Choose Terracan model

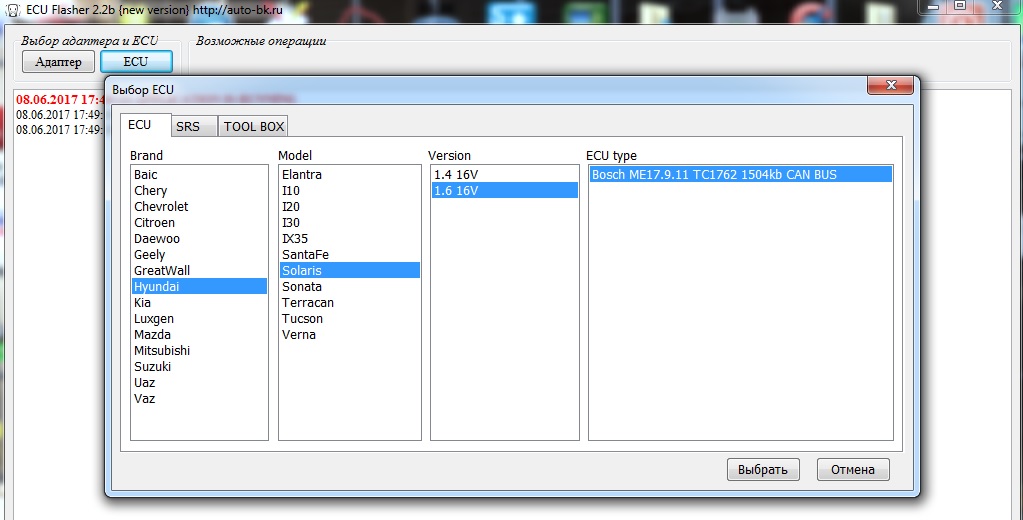(350, 302)
